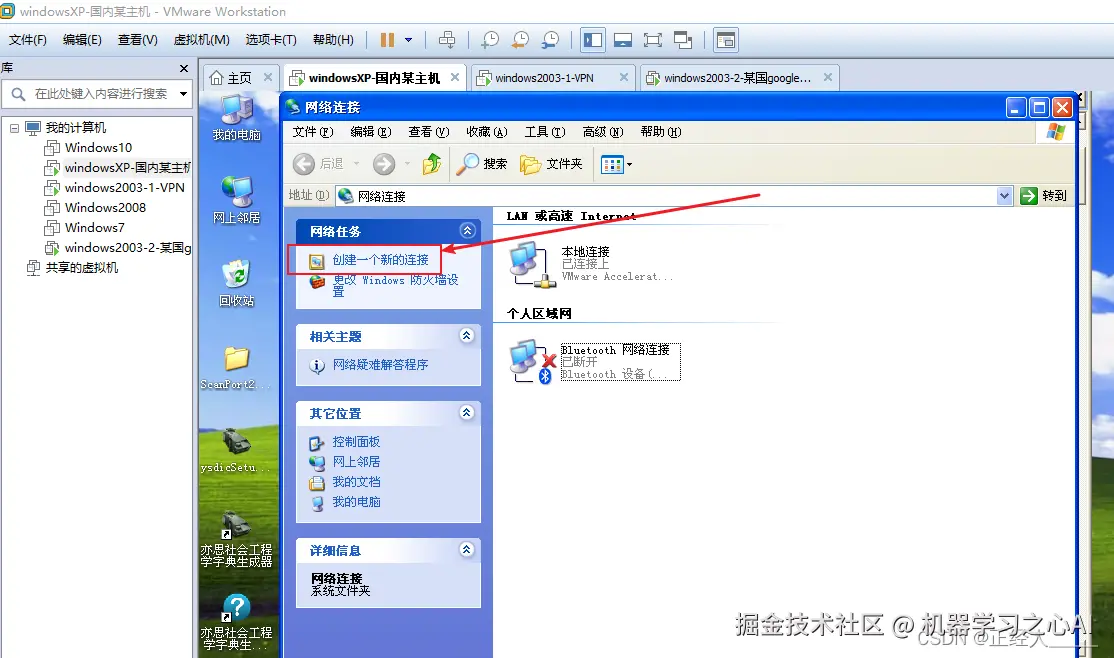Click the 文件夹 toolbar button
1114x658 pixels.
(551, 164)
